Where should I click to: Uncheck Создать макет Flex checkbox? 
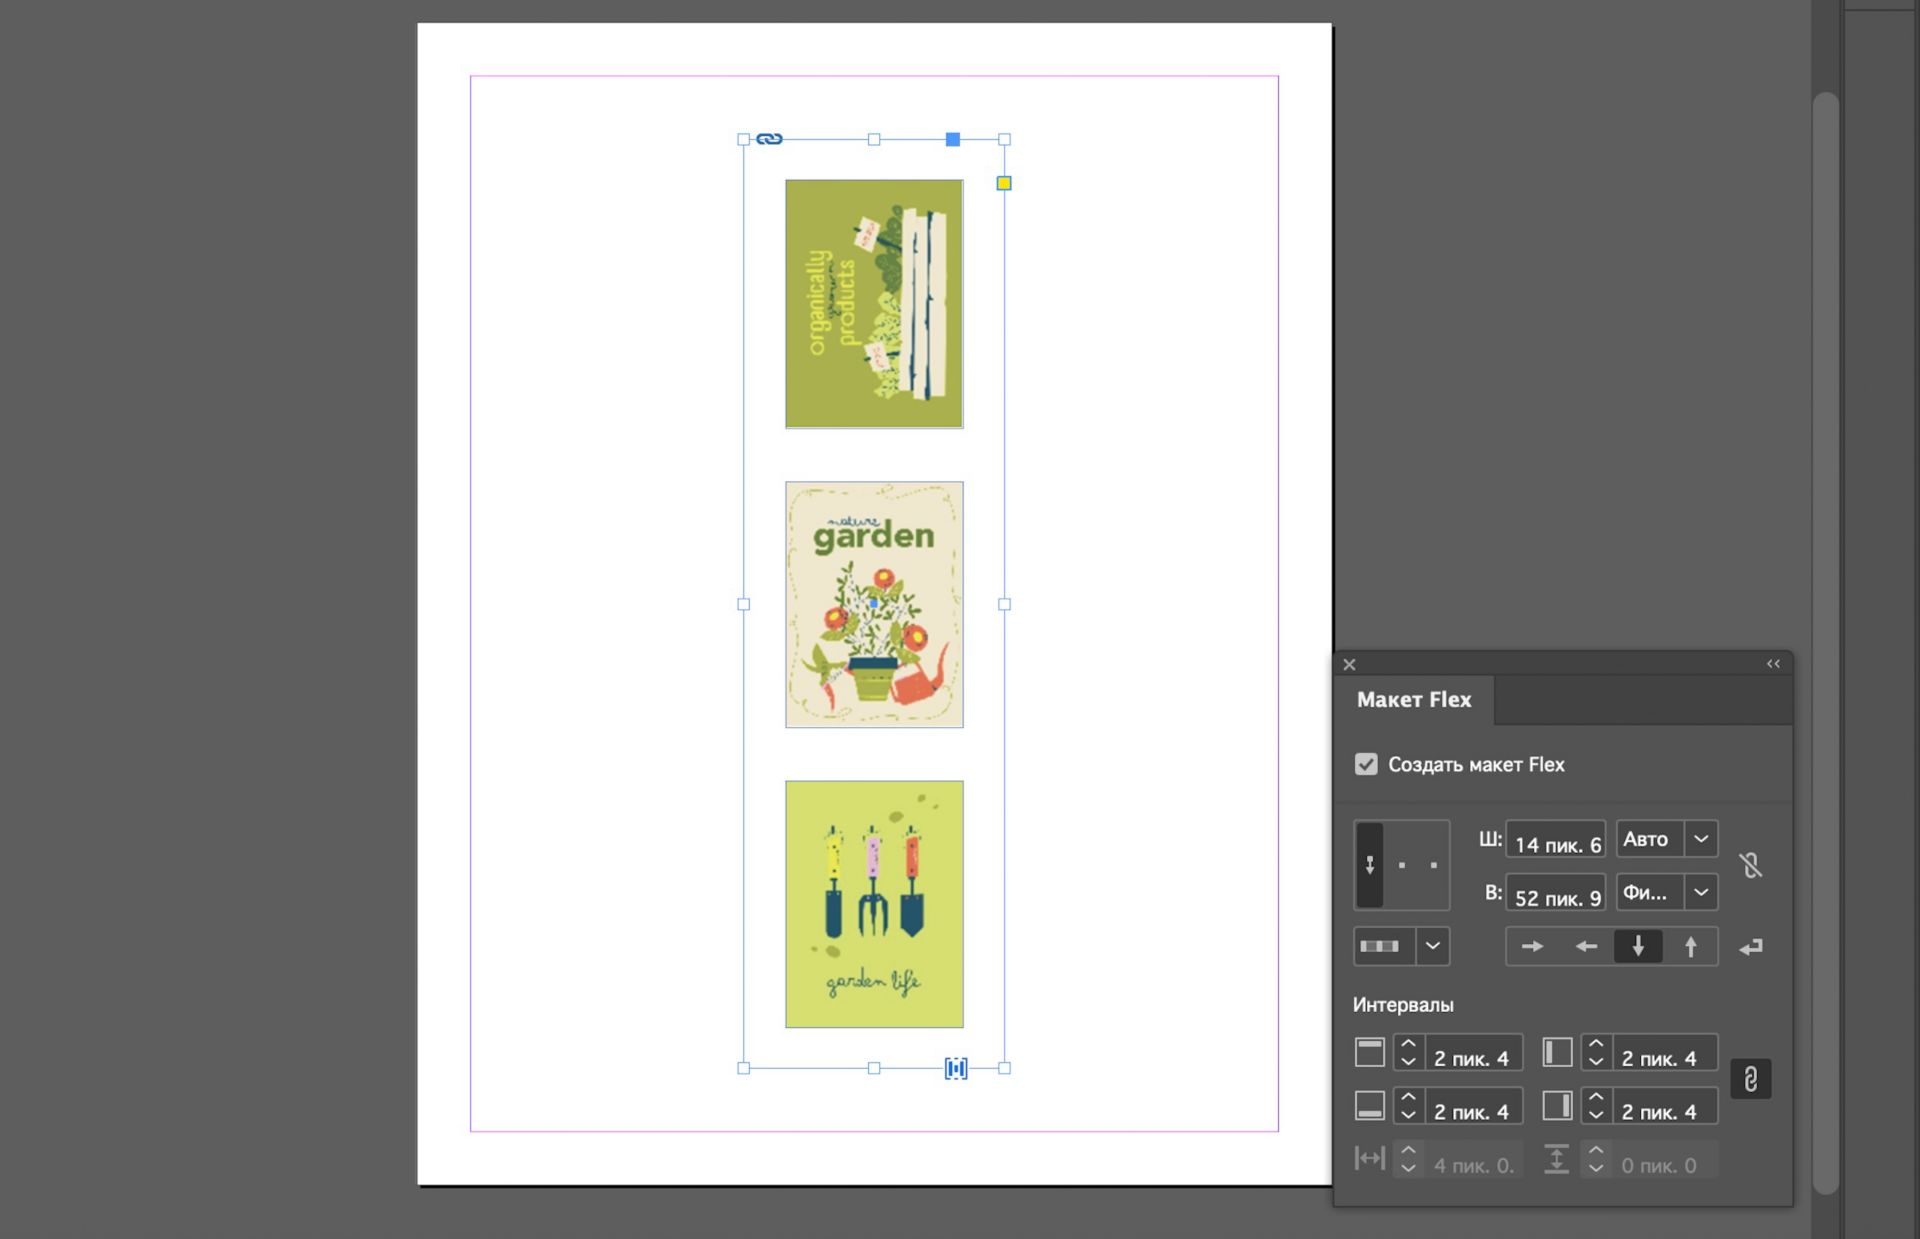(x=1366, y=764)
